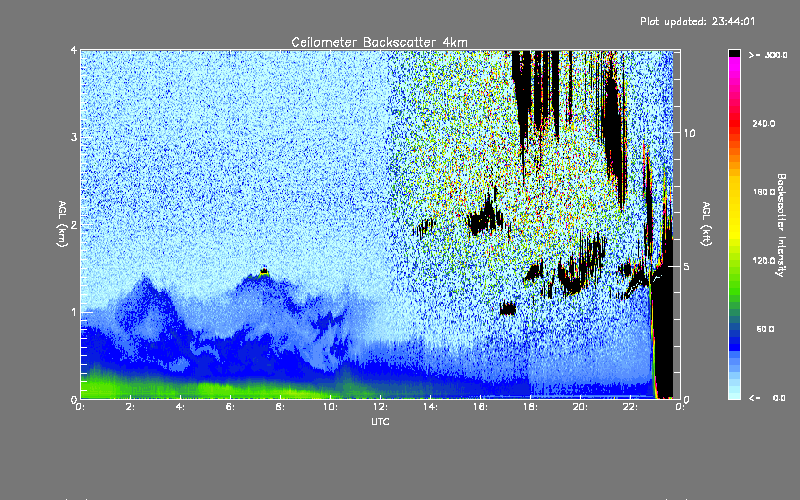Click the small red-yellow cloud echo near 1.5 km
This screenshot has width=800, height=500.
pos(264,272)
